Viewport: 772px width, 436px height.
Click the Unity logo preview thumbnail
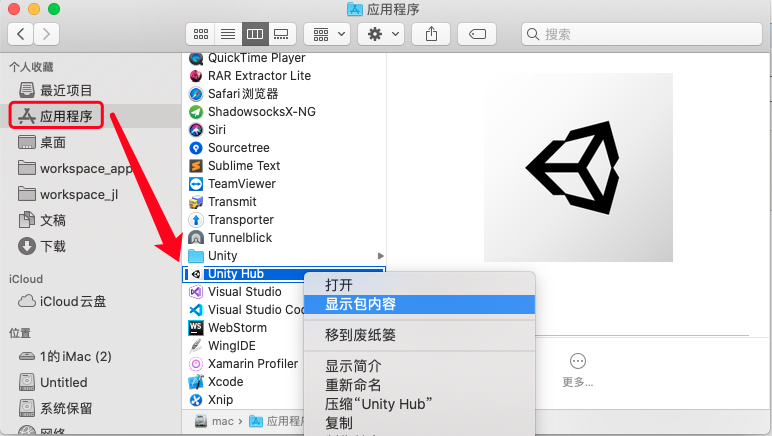[x=578, y=167]
